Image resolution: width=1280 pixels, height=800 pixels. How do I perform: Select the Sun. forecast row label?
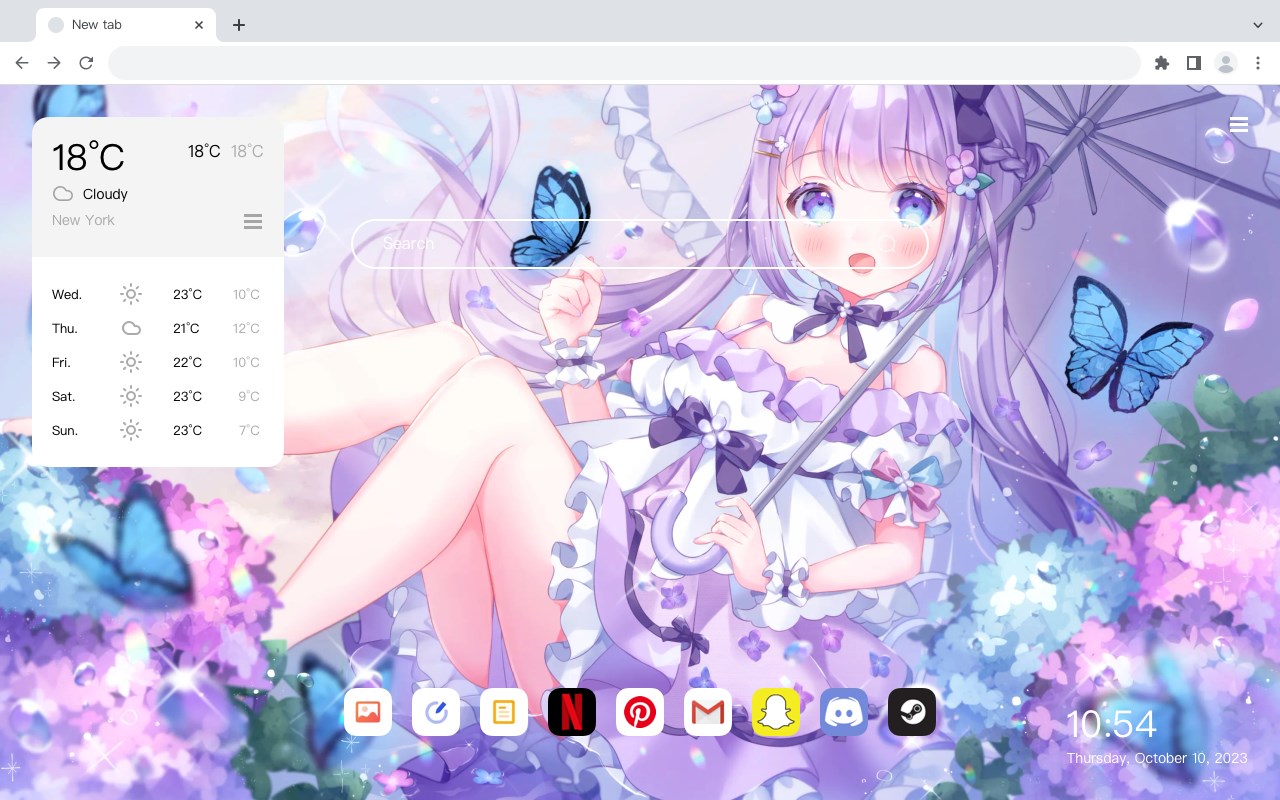point(65,430)
